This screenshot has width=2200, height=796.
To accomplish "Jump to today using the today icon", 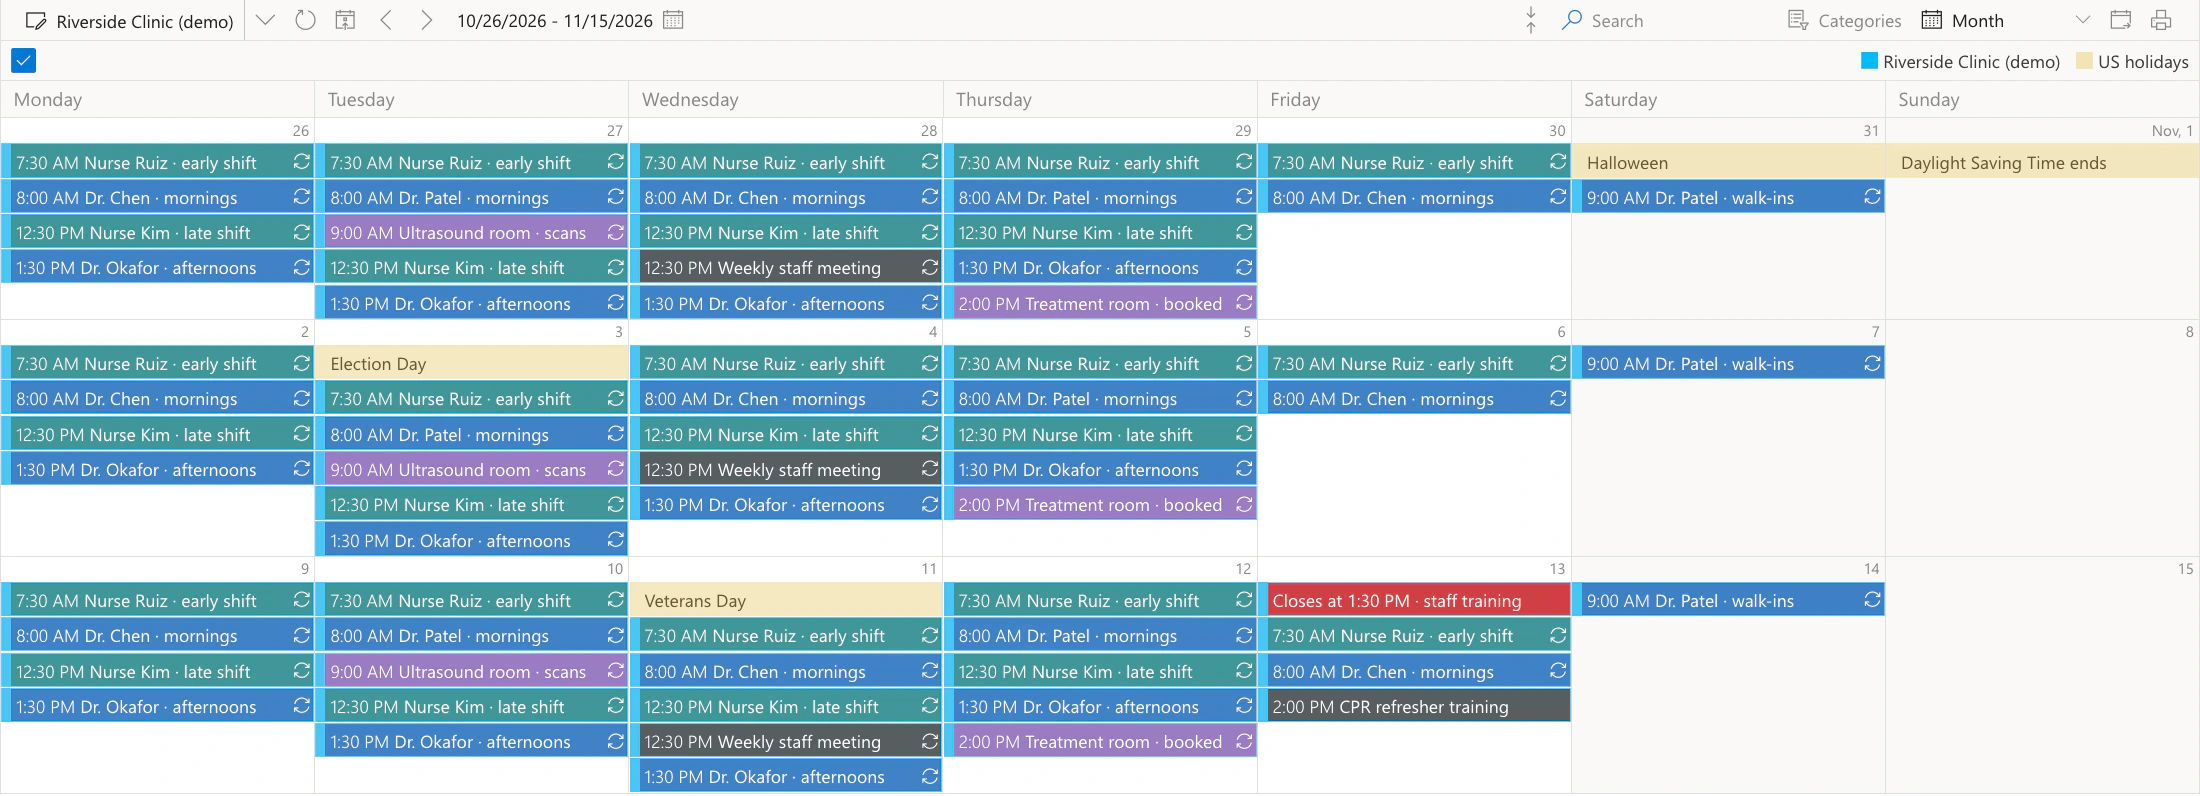I will [x=345, y=20].
